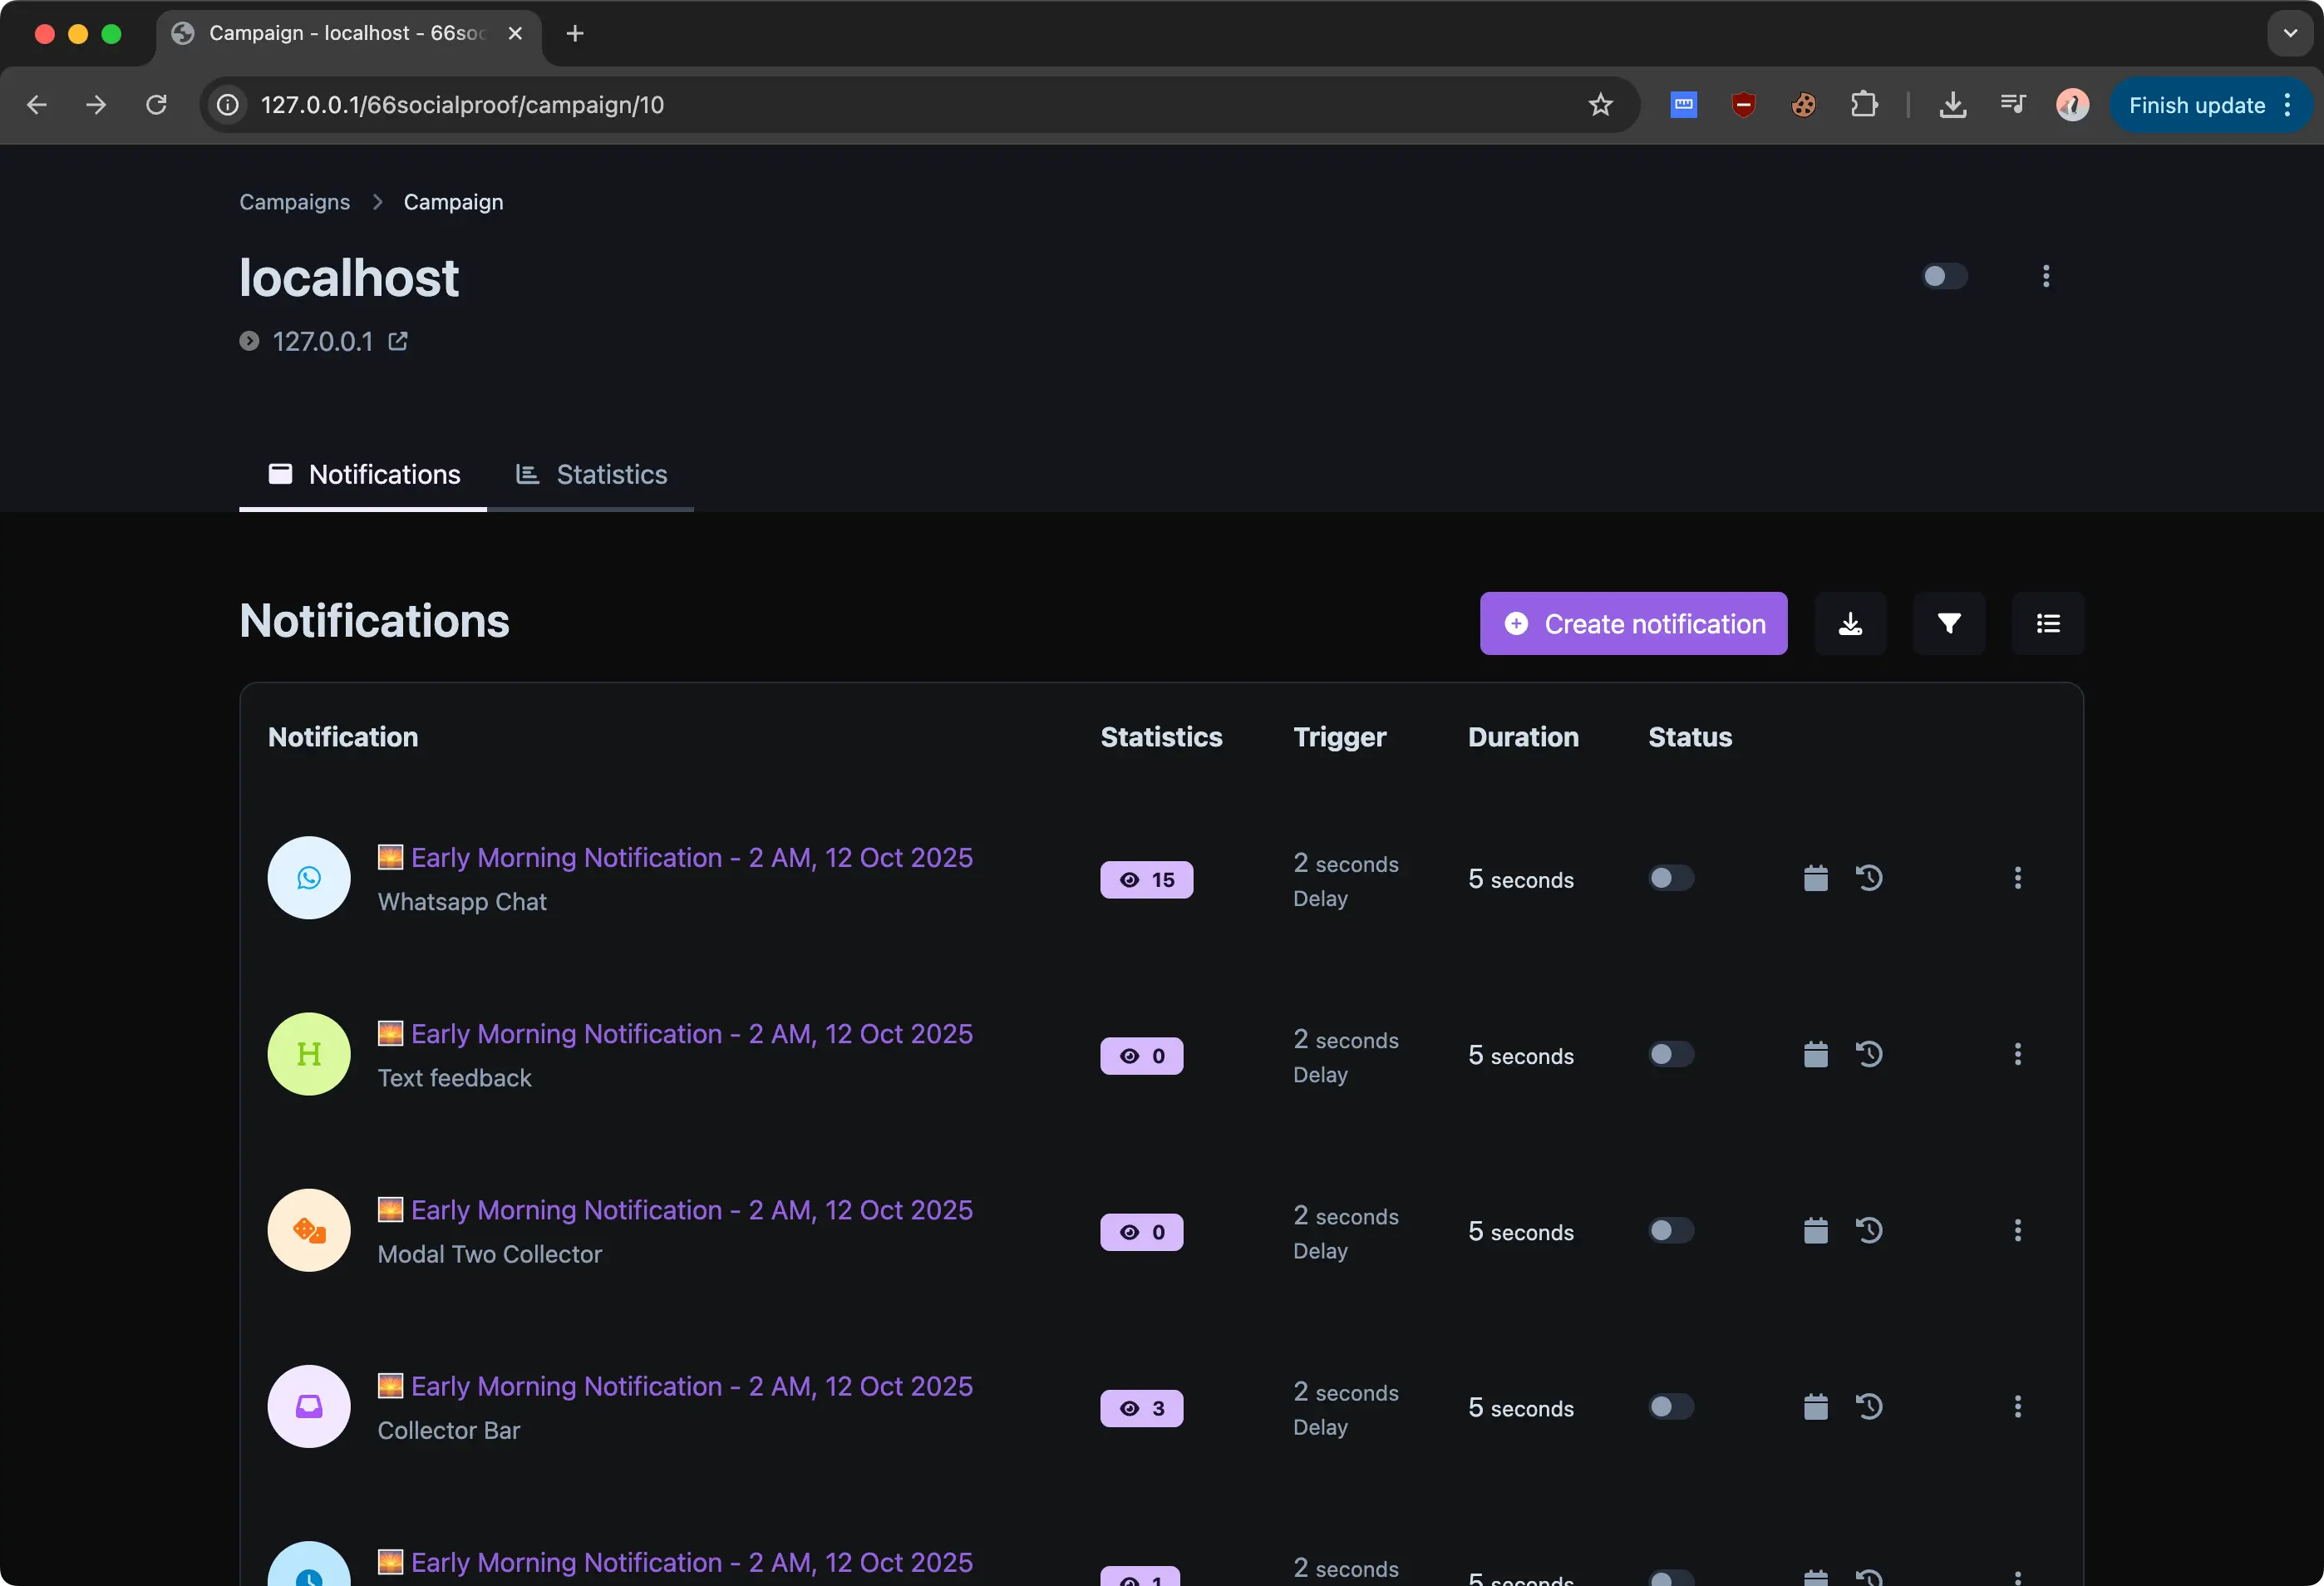2324x1586 pixels.
Task: Click calendar icon on Collector Bar row
Action: coord(1815,1407)
